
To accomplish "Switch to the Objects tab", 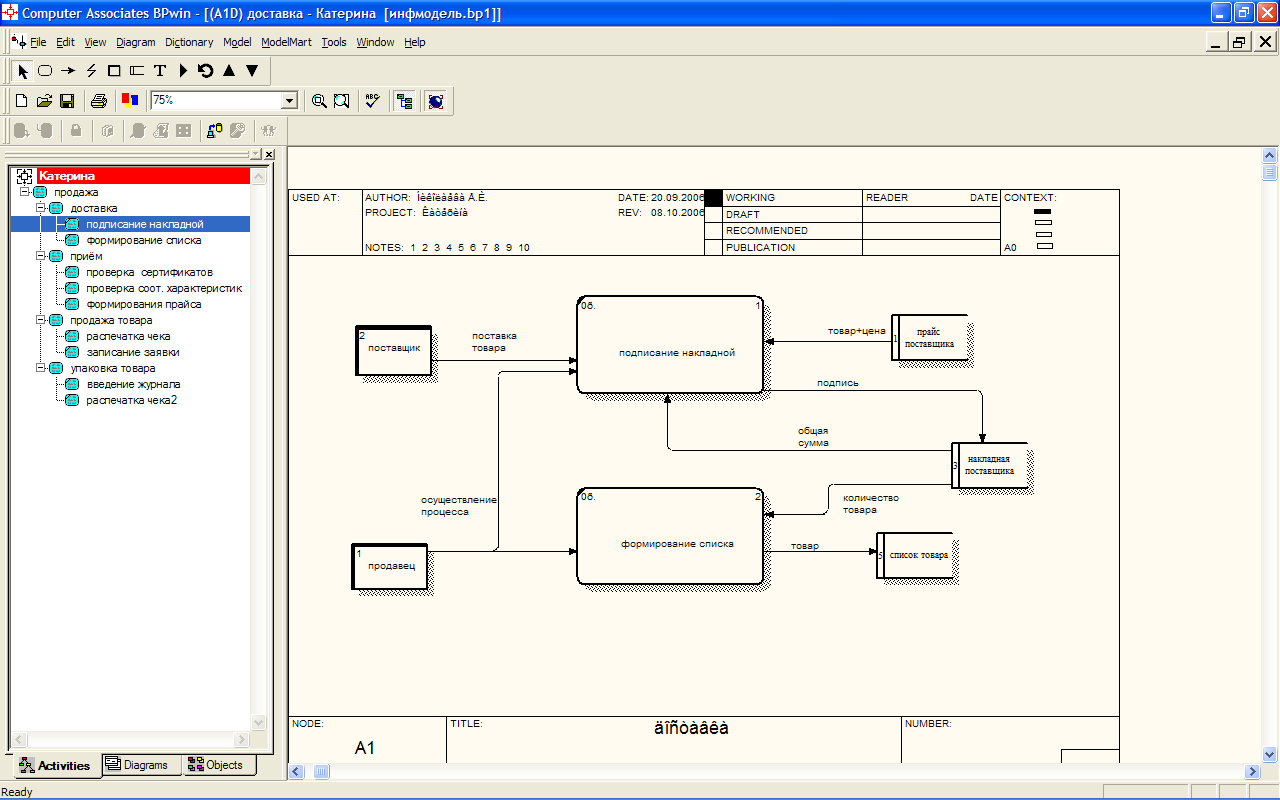I will [x=219, y=765].
